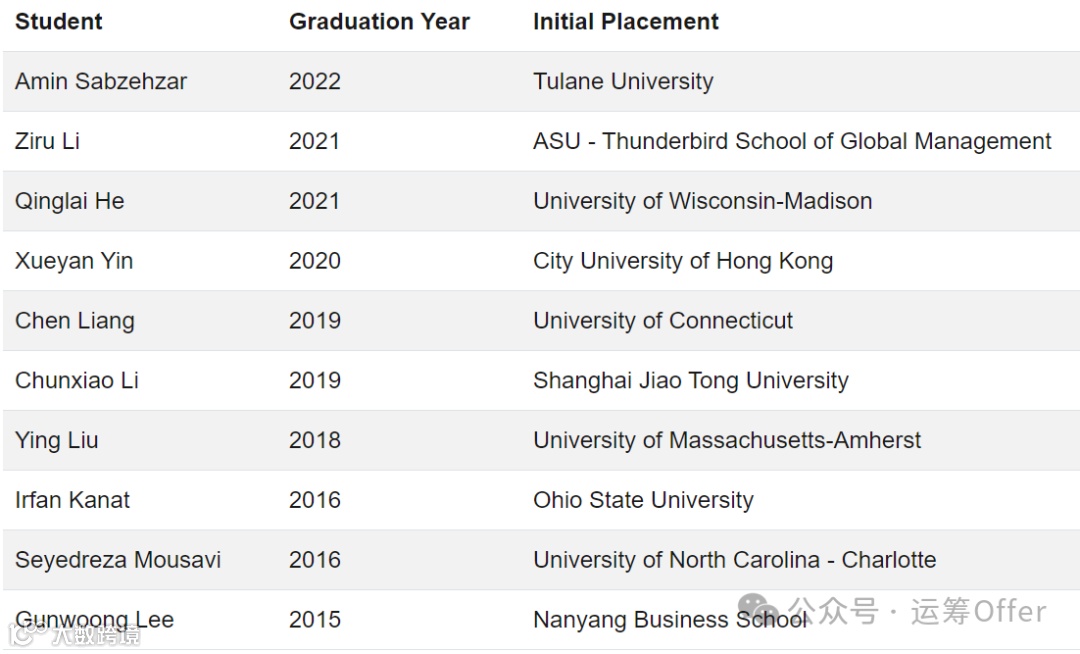This screenshot has height=654, width=1080.
Task: Select the Qinglai He row name
Action: pos(69,201)
